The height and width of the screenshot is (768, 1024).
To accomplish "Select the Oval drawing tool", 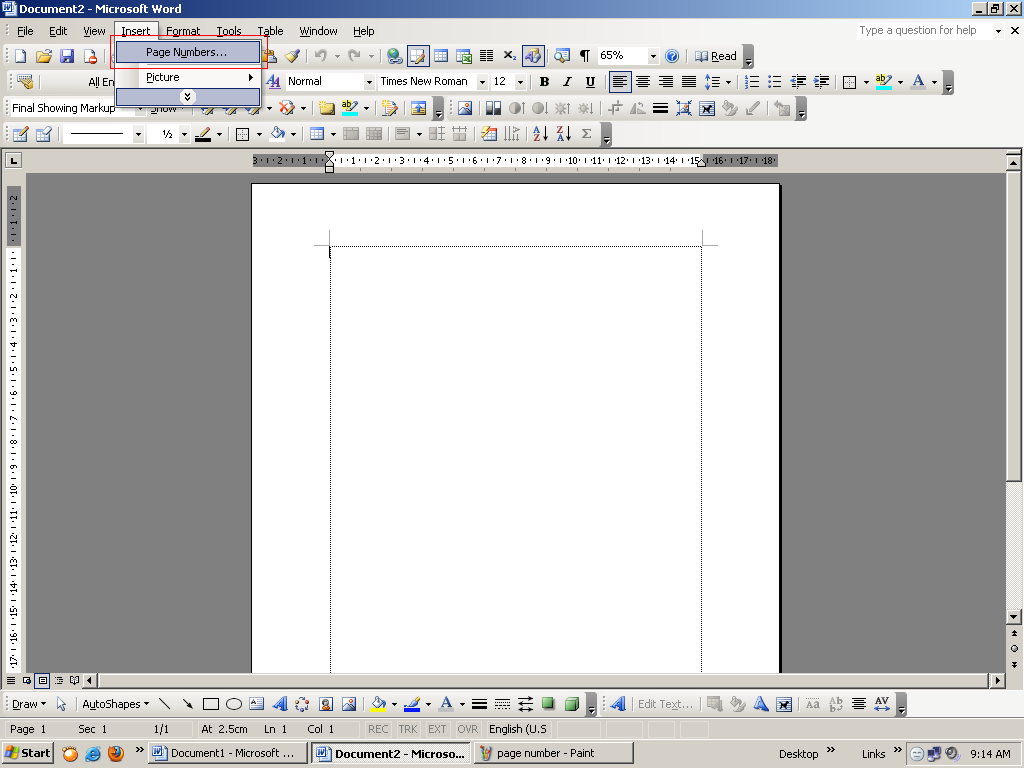I will [234, 704].
